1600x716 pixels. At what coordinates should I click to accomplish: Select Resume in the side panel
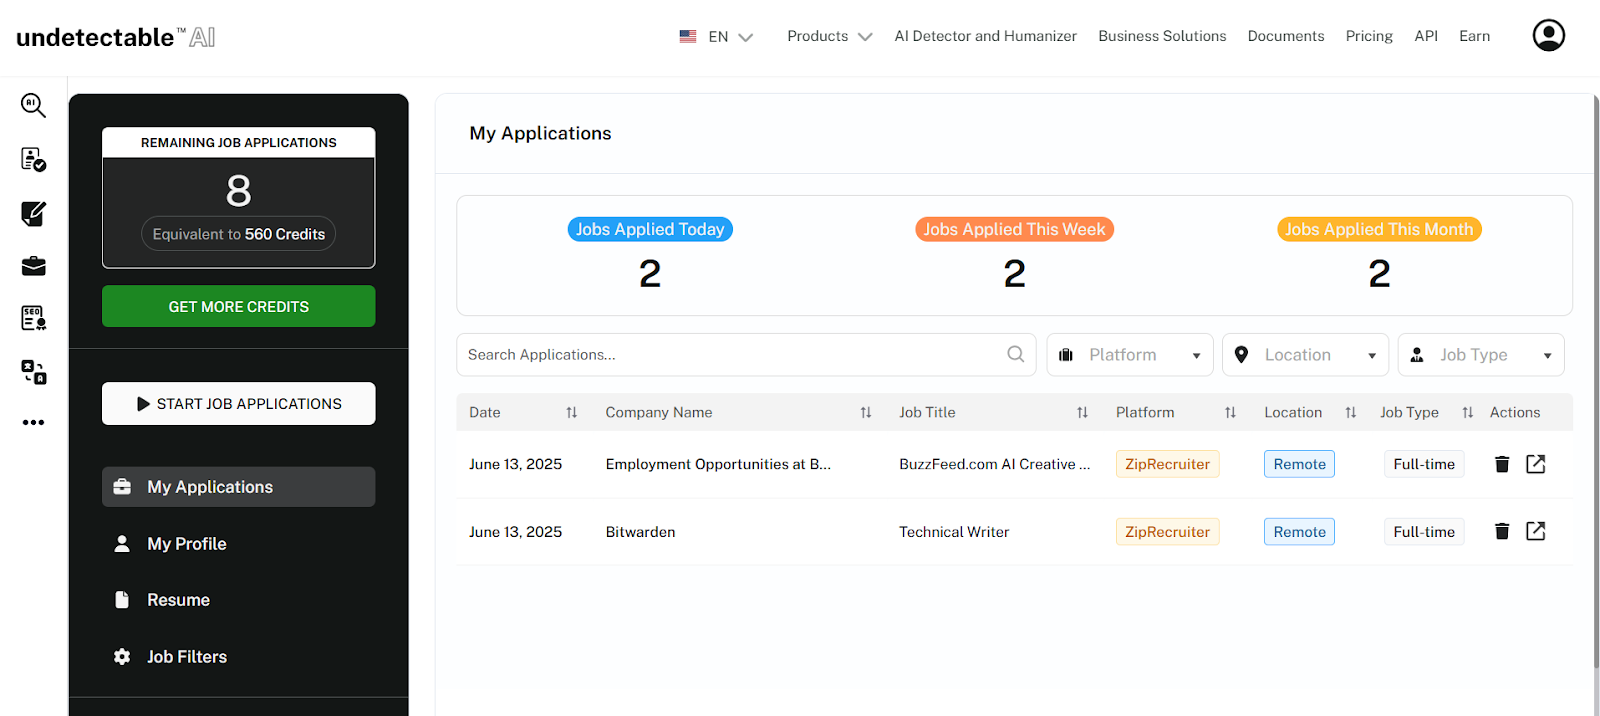click(x=239, y=600)
